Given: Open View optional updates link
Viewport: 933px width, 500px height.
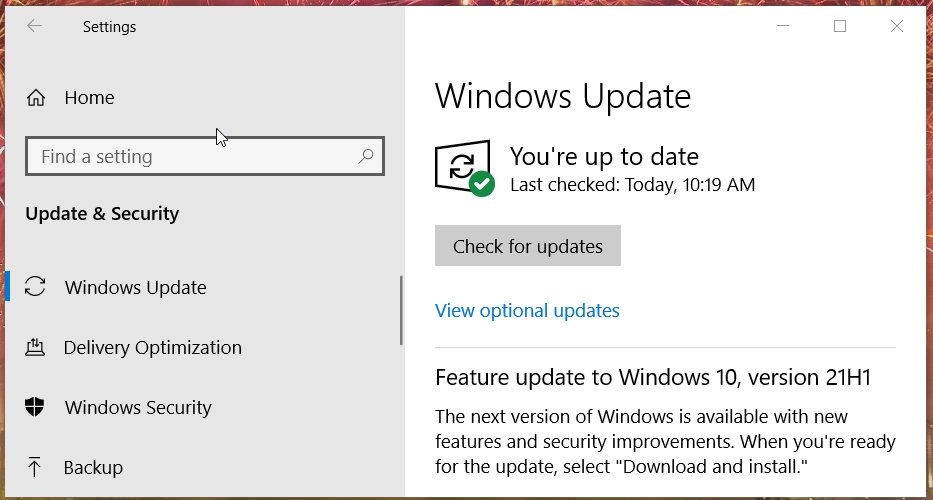Looking at the screenshot, I should (x=527, y=310).
